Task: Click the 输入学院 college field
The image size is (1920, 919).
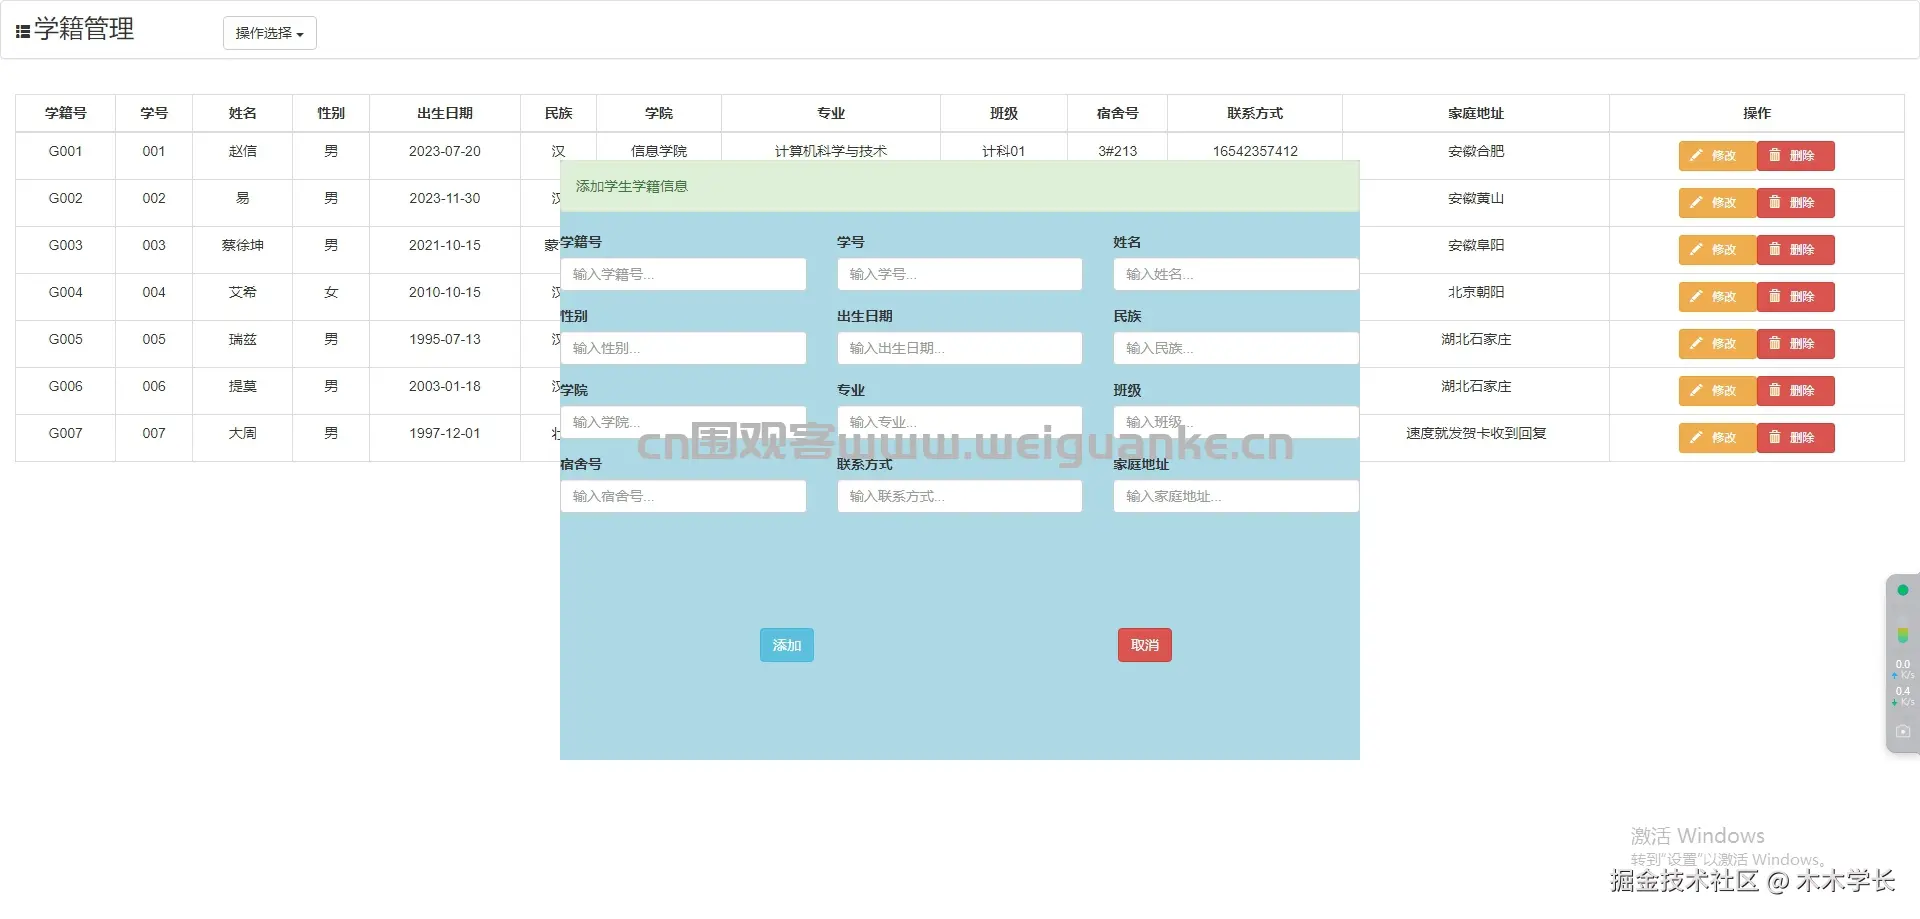Action: coord(683,422)
